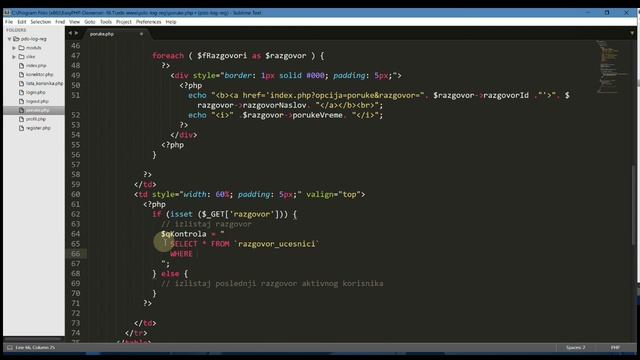Click highlighted line number 66
This screenshot has width=640, height=360.
(x=76, y=254)
